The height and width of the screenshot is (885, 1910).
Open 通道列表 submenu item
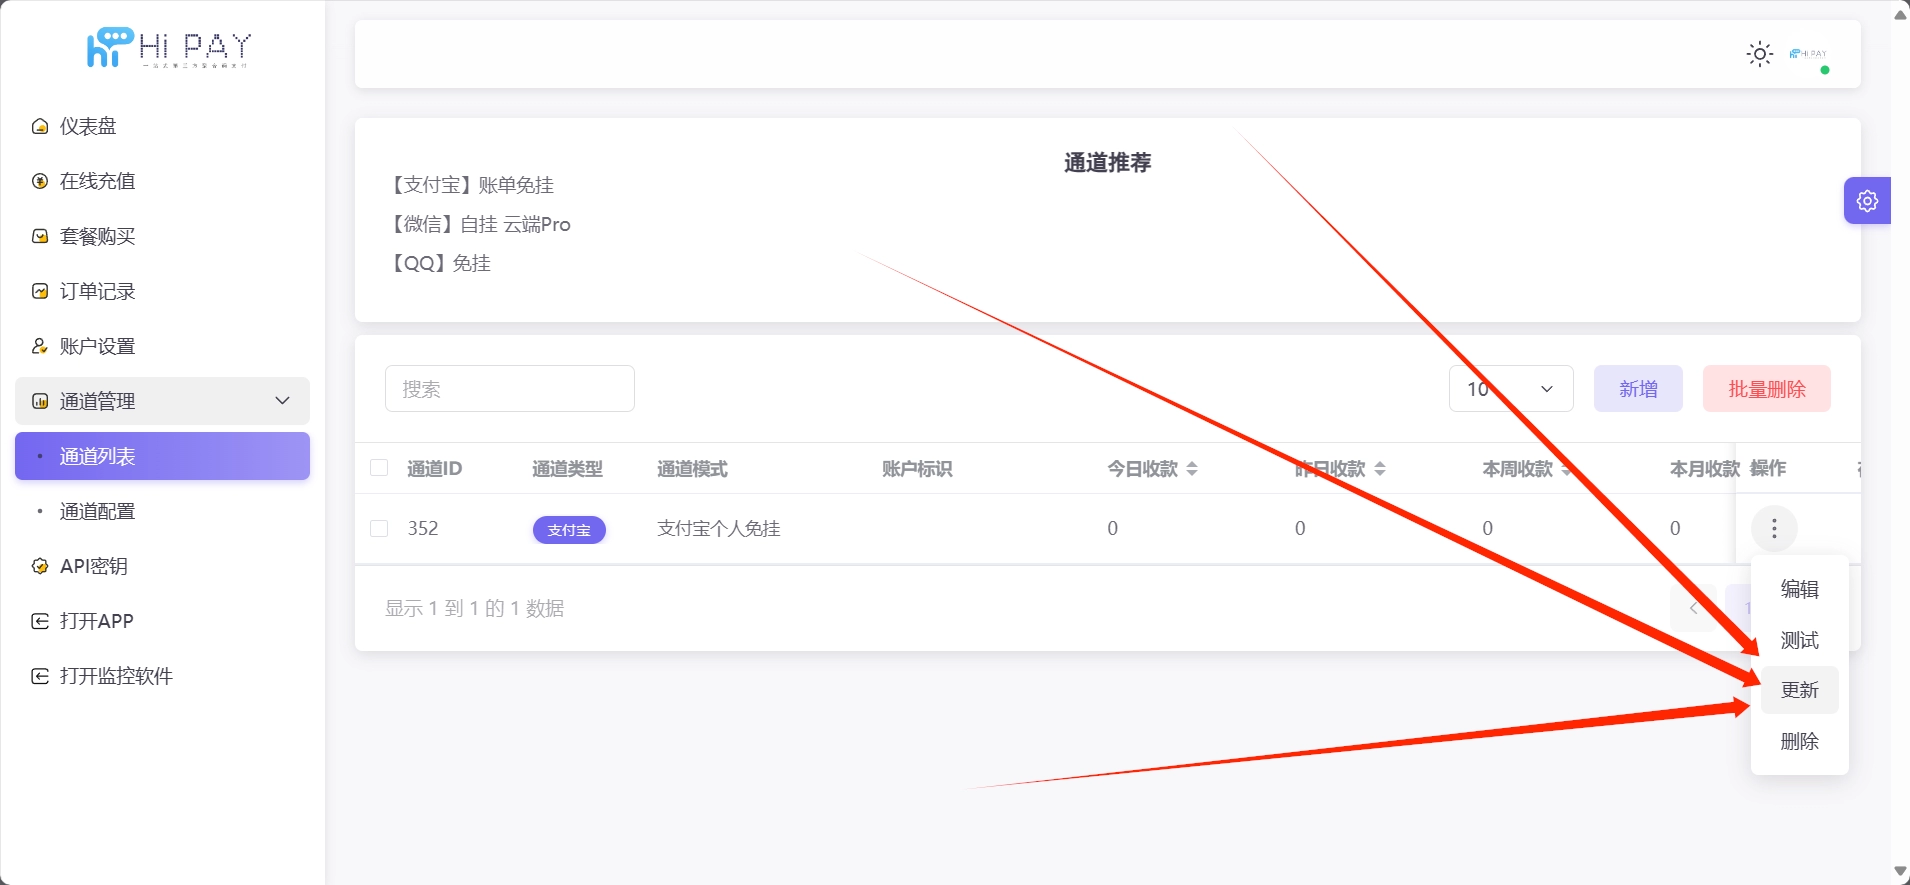tap(162, 456)
